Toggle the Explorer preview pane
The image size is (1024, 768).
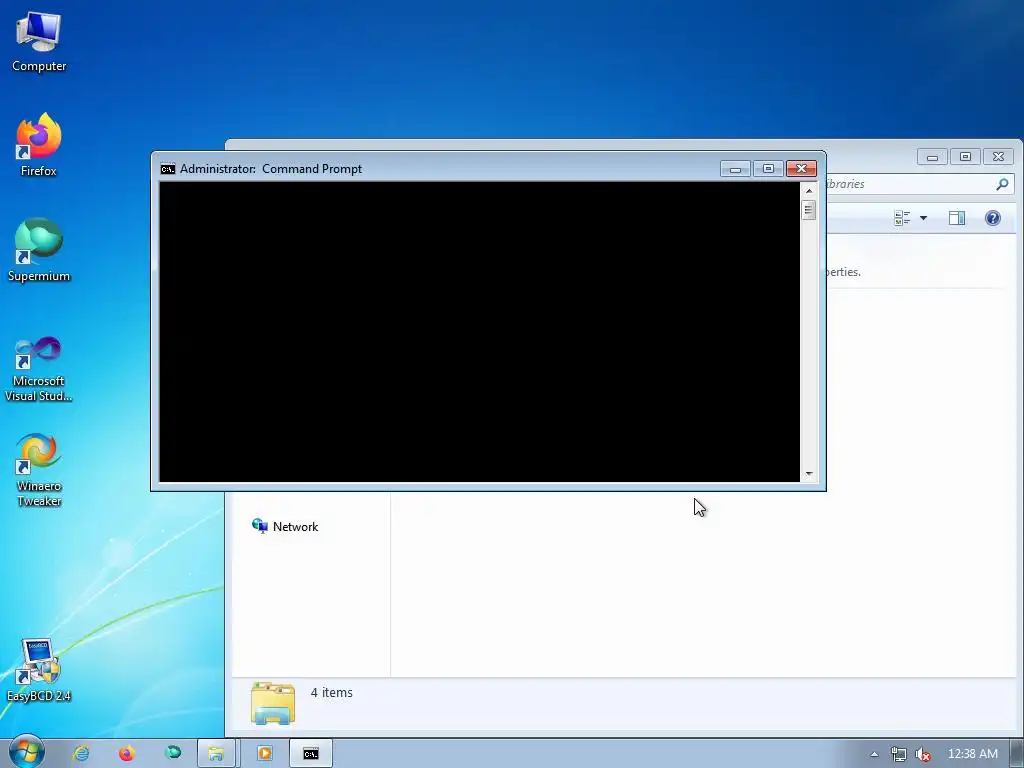(957, 218)
